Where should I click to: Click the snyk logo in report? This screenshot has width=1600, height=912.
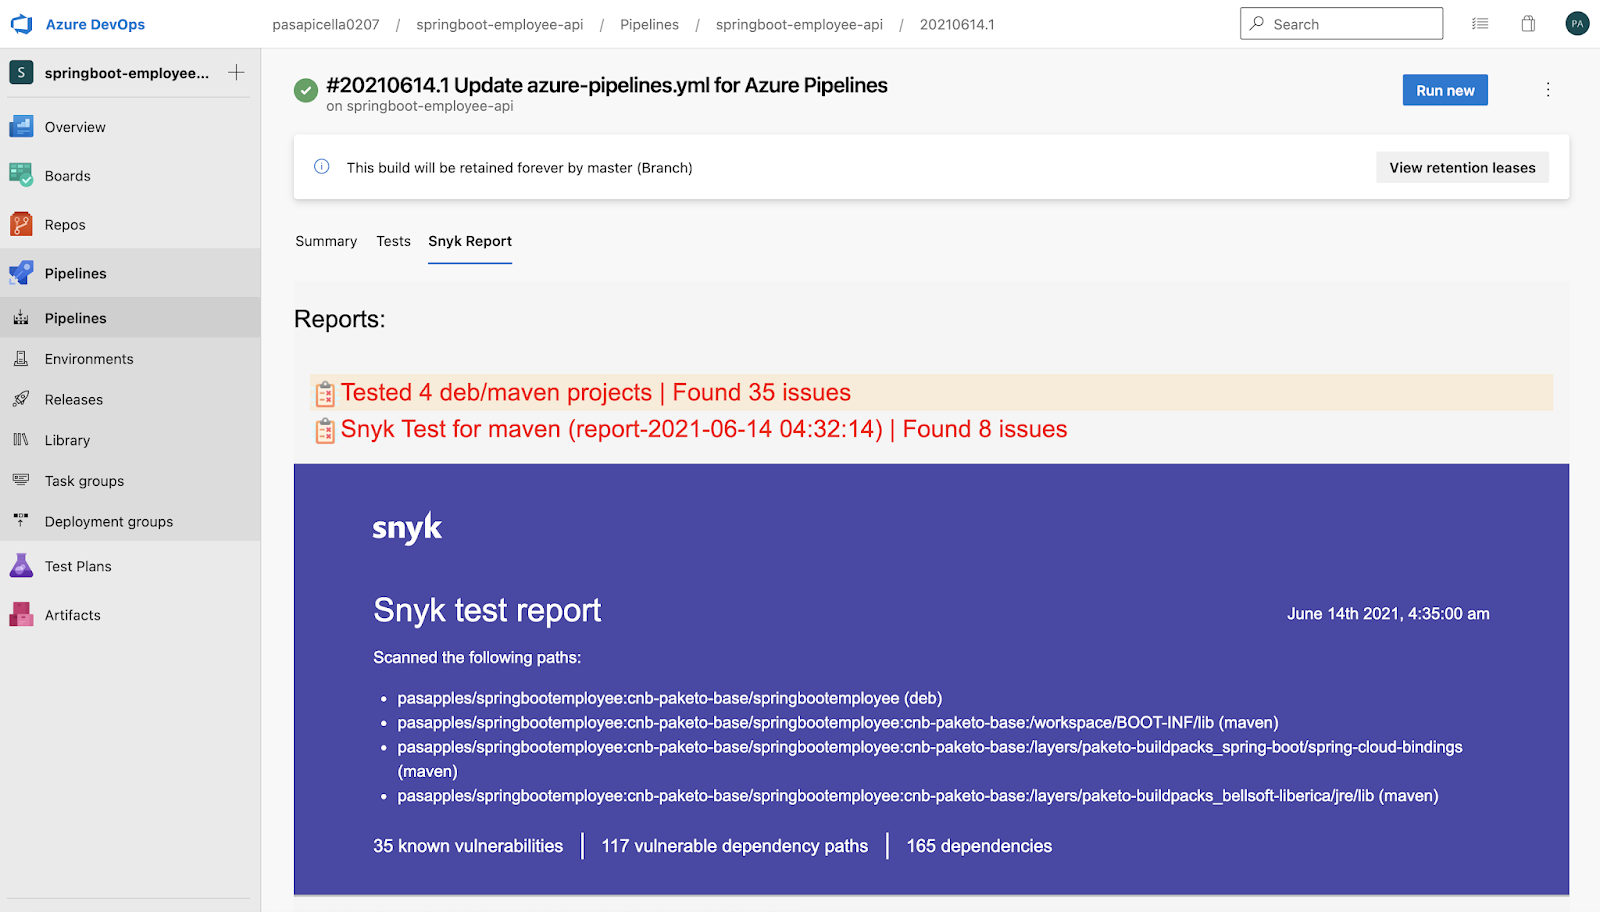click(407, 527)
